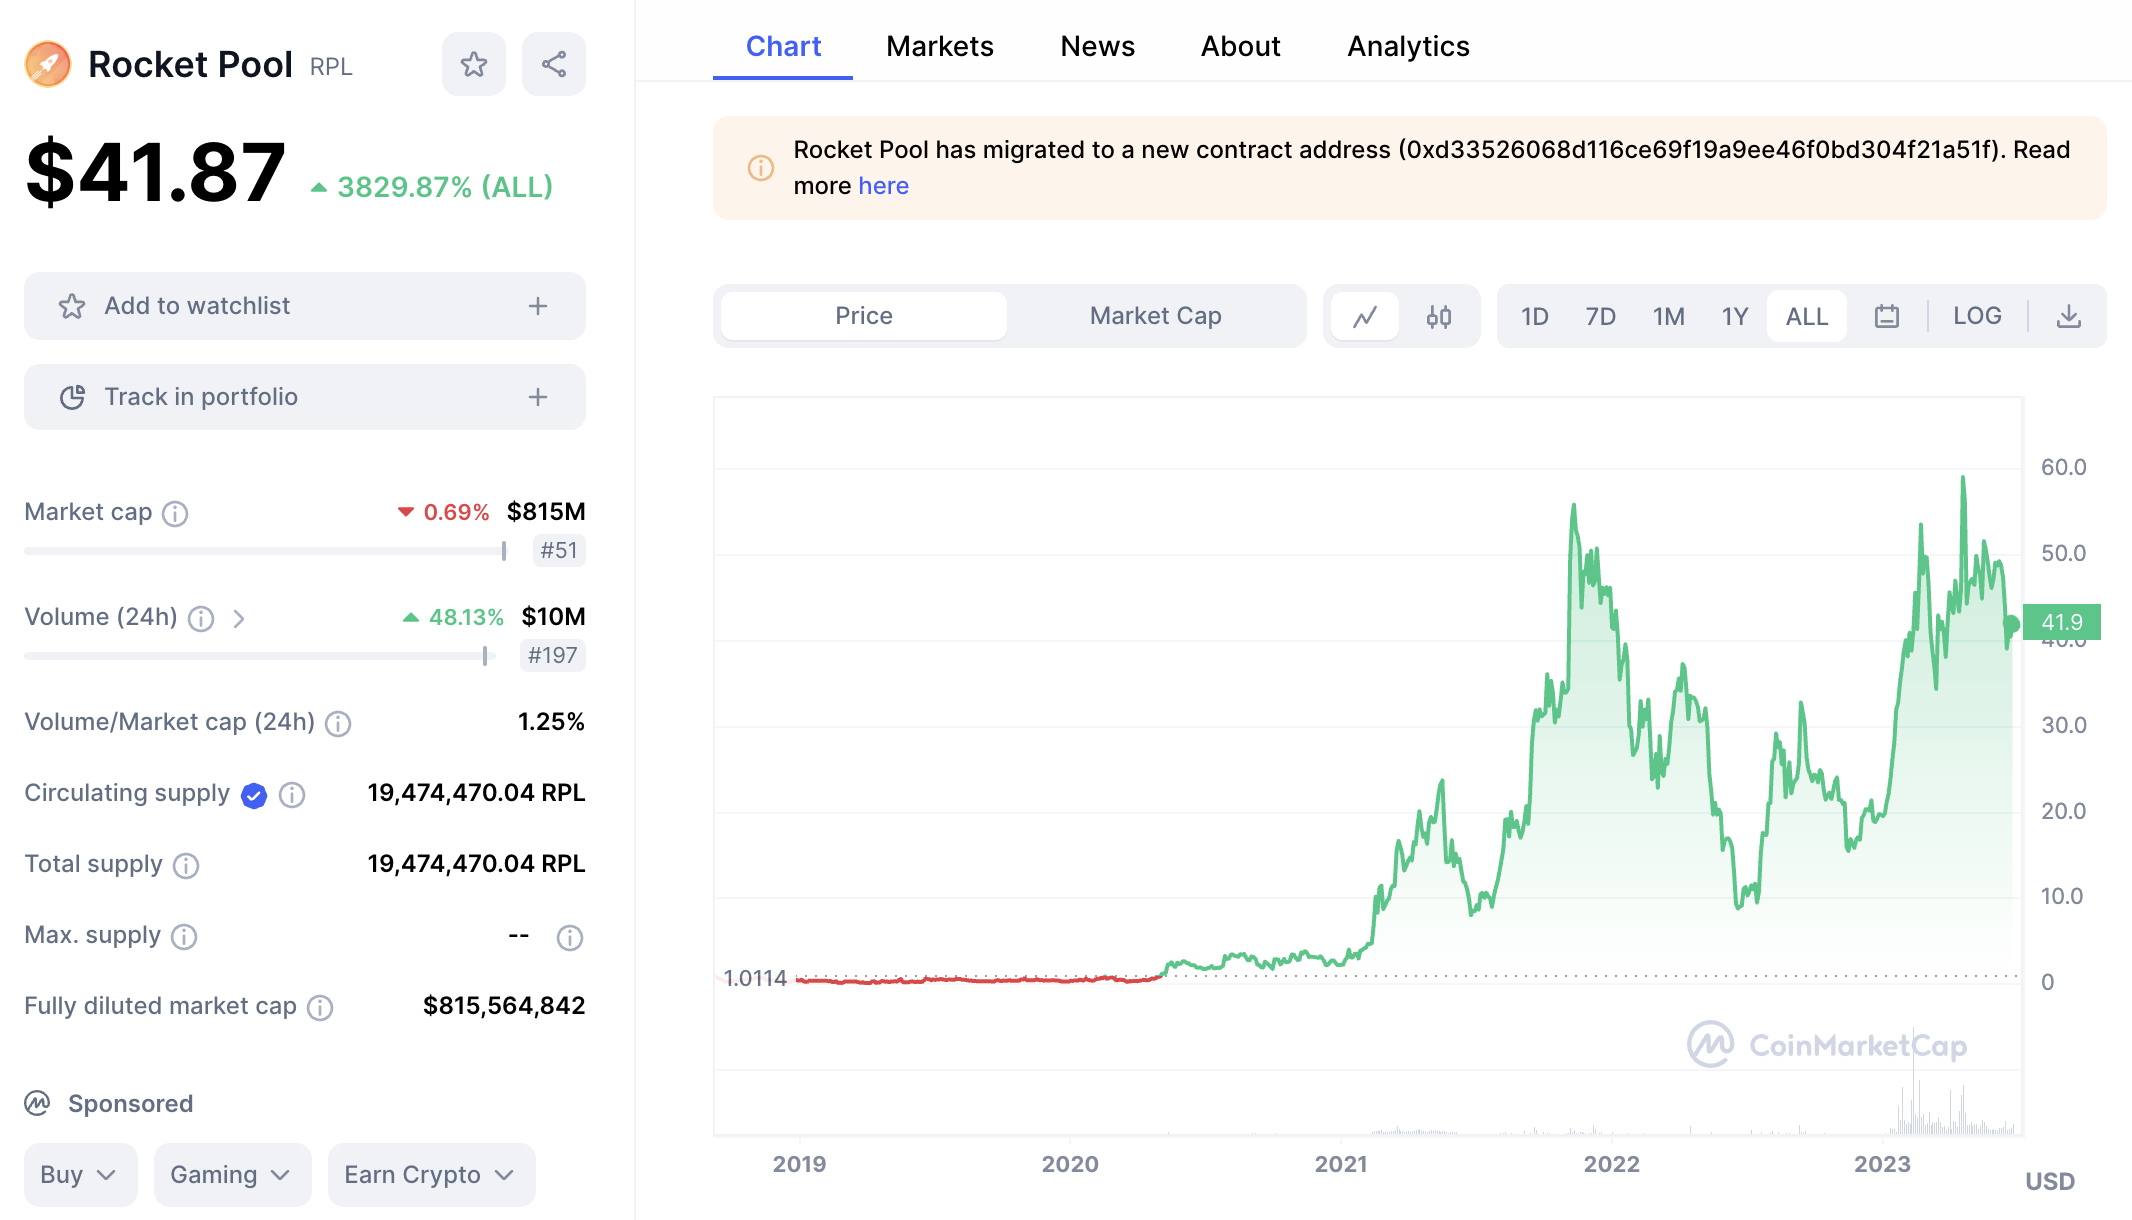Click the info icon in migration notice
The image size is (2132, 1220).
[x=761, y=168]
